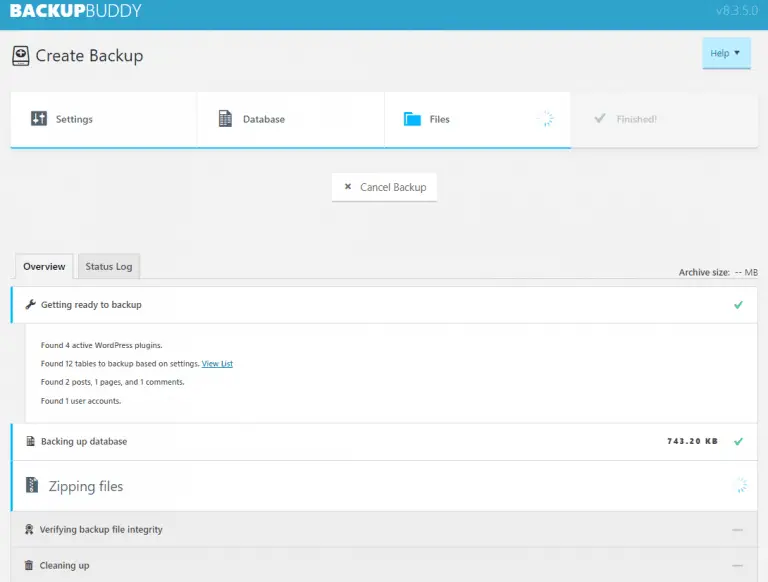Select the Database step tab
Image resolution: width=768 pixels, height=582 pixels.
coord(291,119)
